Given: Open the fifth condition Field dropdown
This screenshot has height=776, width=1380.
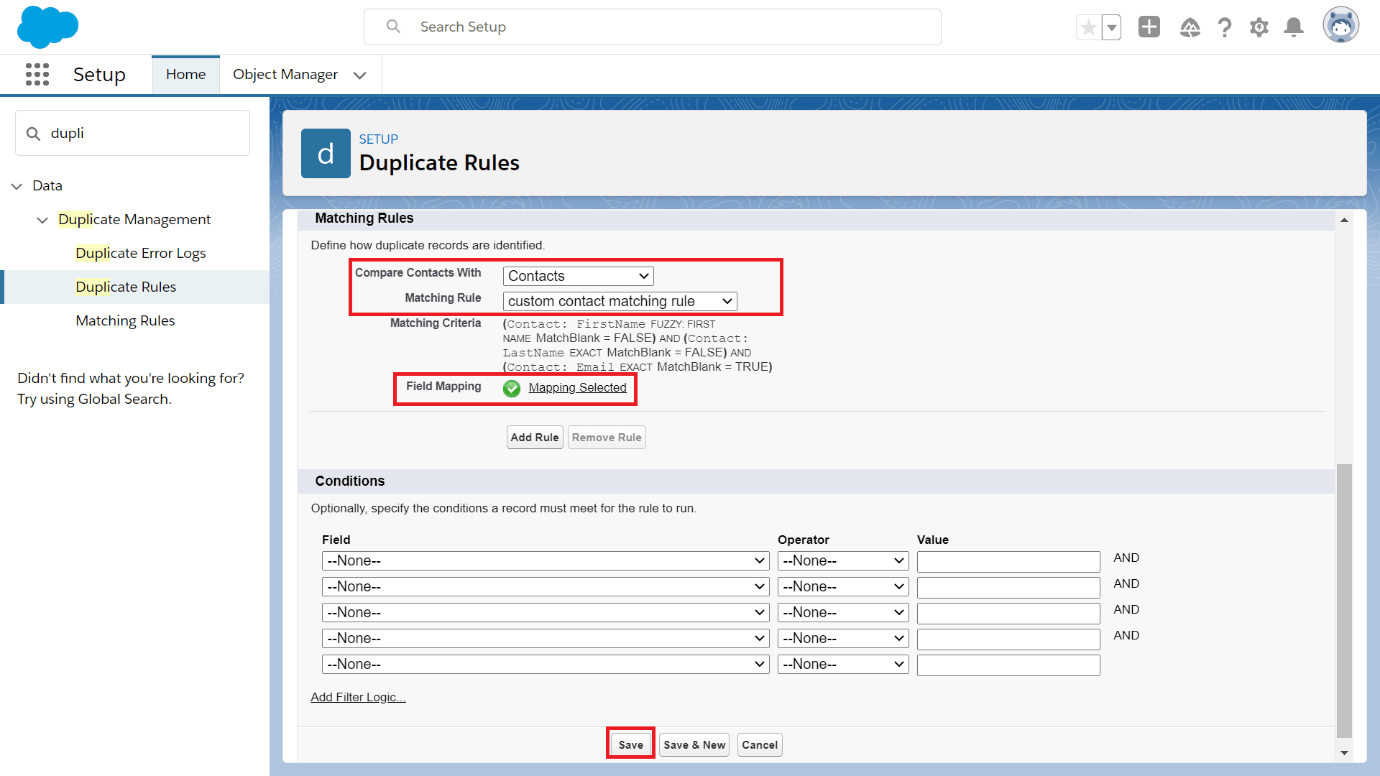Looking at the screenshot, I should pos(546,665).
